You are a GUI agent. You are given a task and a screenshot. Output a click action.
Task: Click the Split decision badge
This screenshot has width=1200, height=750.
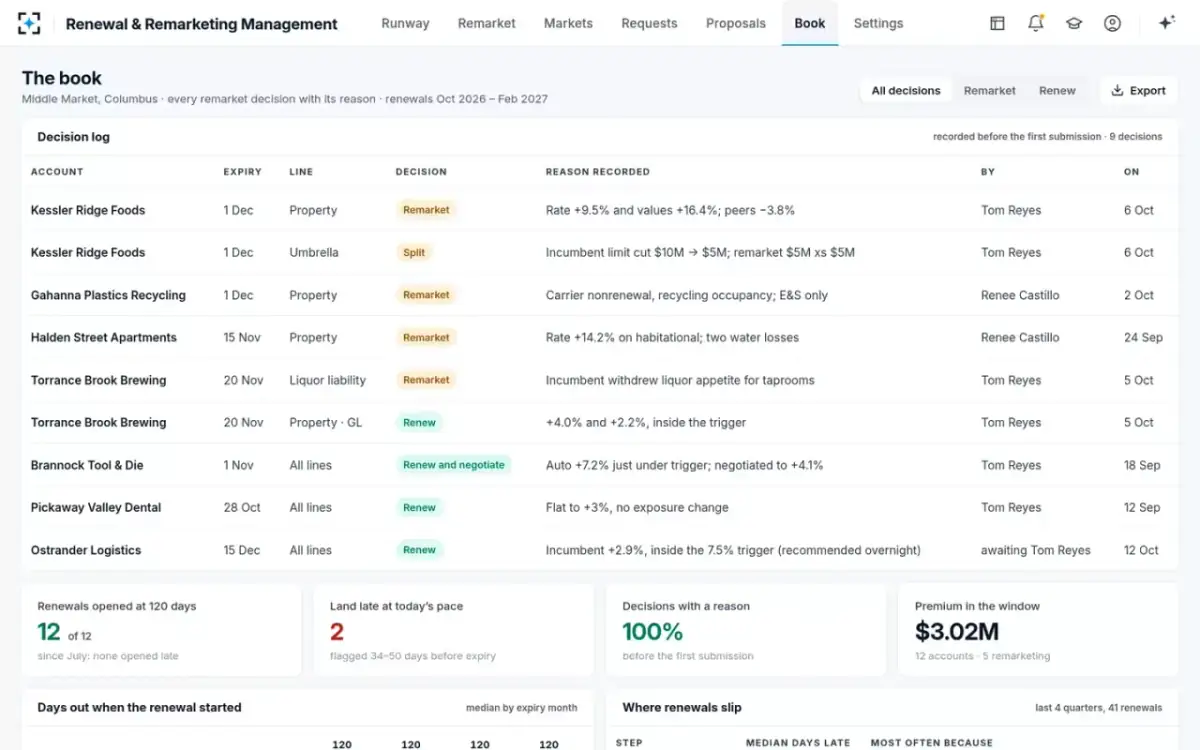[414, 253]
